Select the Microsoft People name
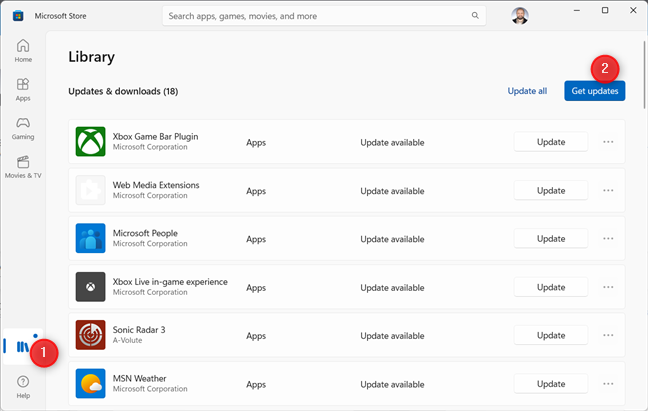 pos(145,233)
